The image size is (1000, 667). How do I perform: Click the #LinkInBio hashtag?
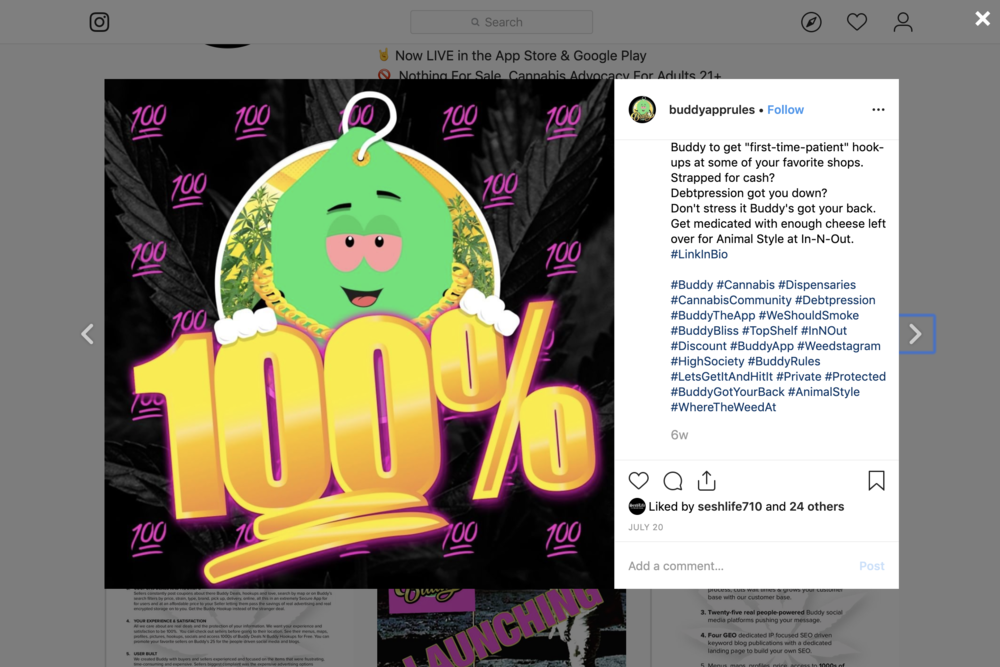click(699, 254)
